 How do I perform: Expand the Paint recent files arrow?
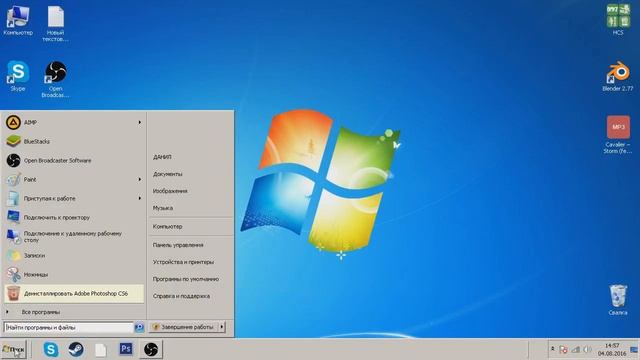[140, 179]
